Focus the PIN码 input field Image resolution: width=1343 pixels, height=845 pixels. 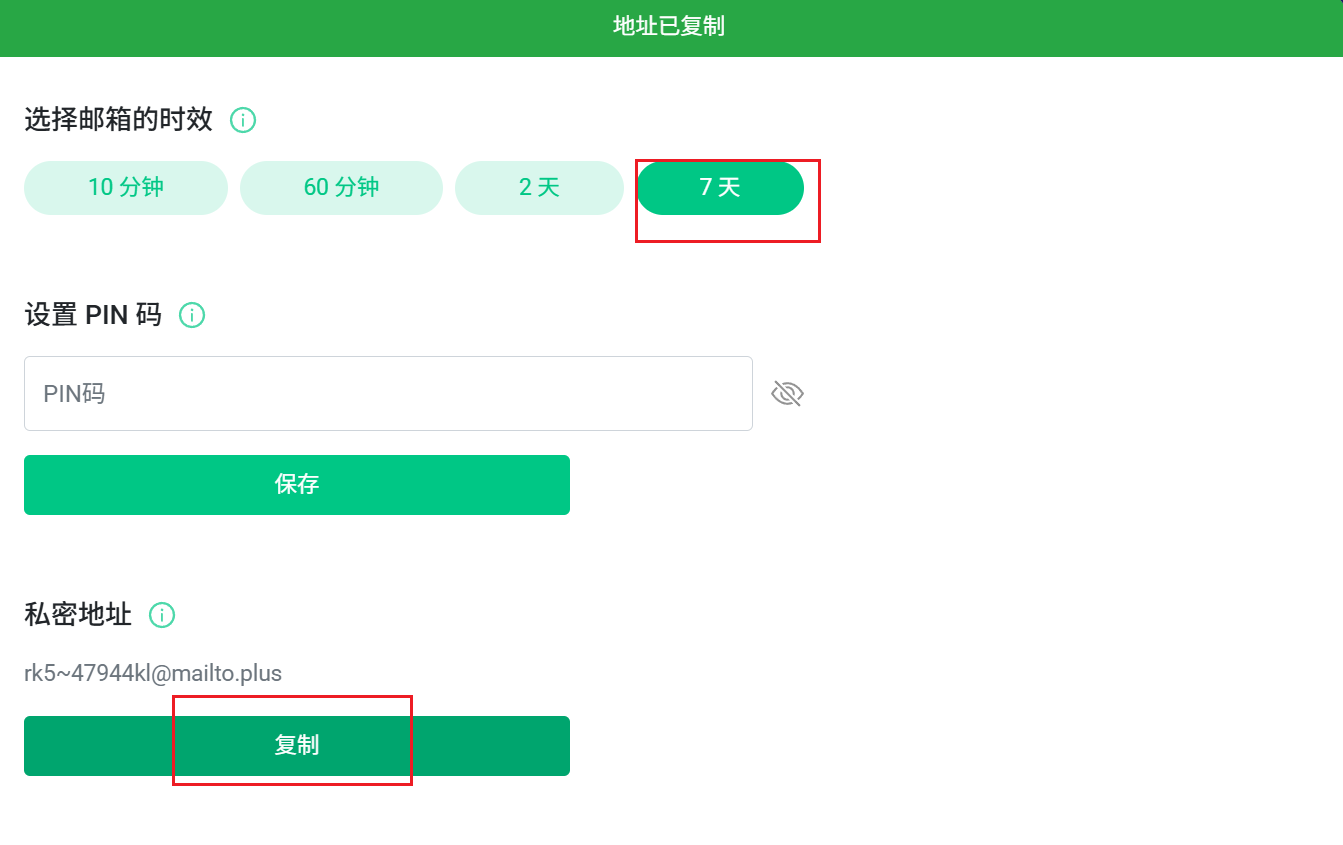388,394
